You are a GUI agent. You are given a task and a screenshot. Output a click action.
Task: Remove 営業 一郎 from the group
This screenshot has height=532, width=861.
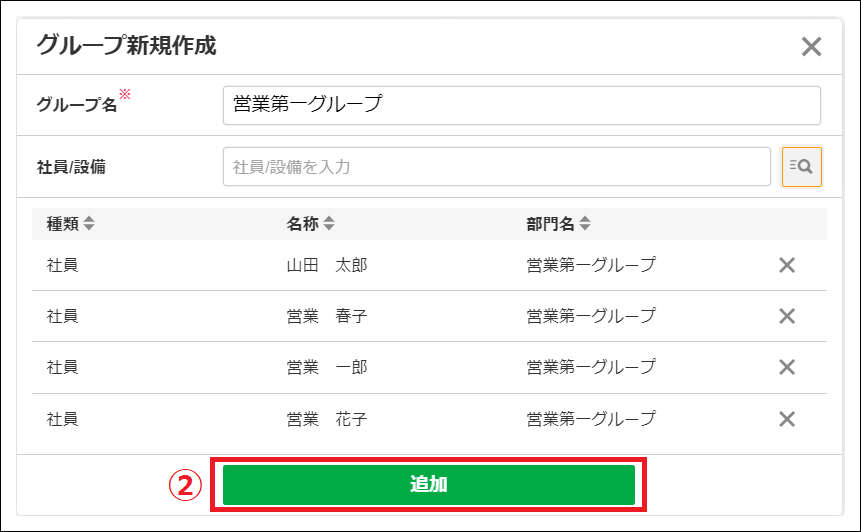[787, 367]
